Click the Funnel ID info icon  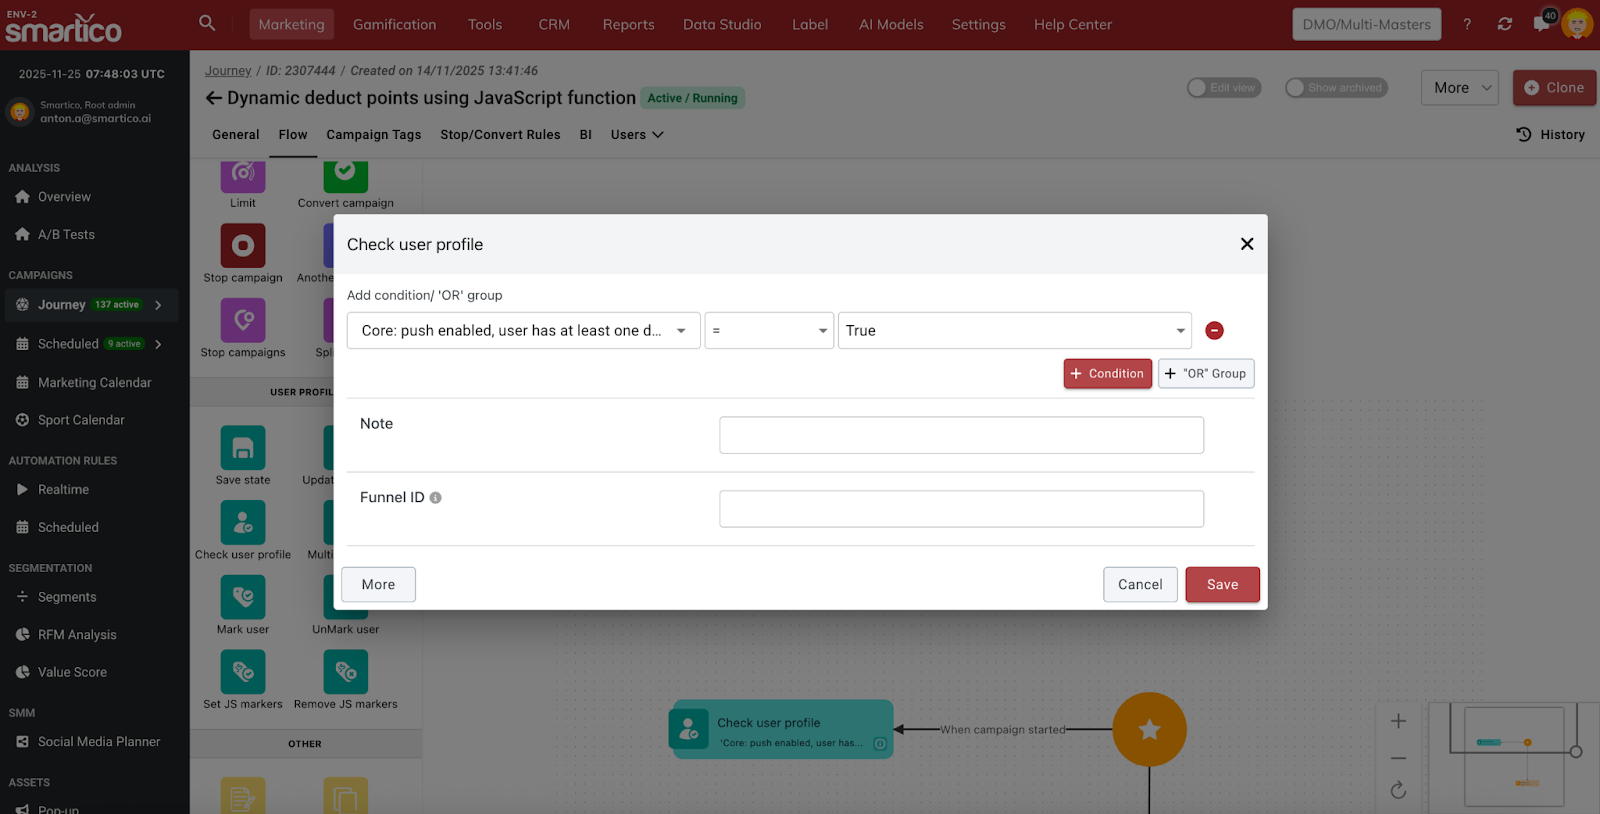(x=436, y=498)
